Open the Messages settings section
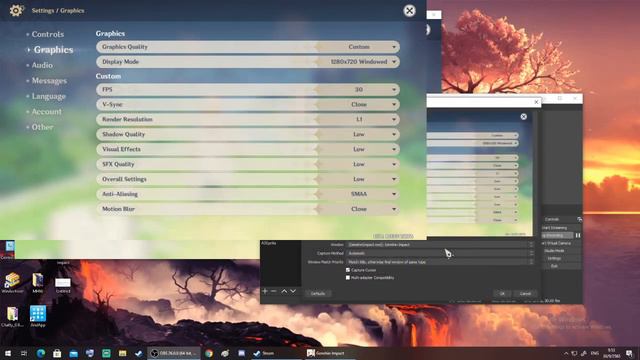Image resolution: width=640 pixels, height=360 pixels. tap(49, 81)
